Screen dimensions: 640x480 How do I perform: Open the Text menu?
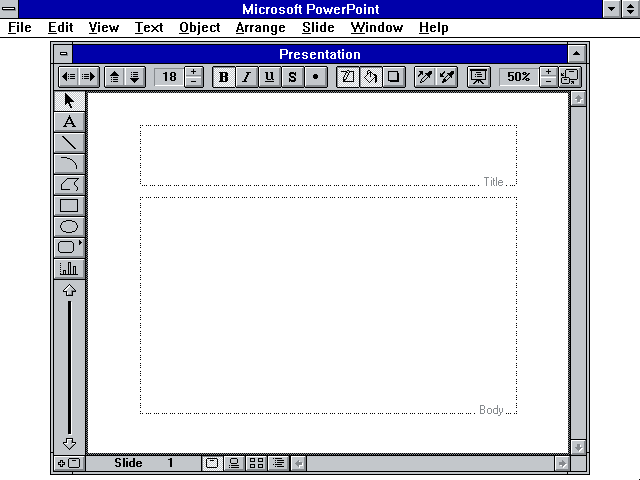149,27
